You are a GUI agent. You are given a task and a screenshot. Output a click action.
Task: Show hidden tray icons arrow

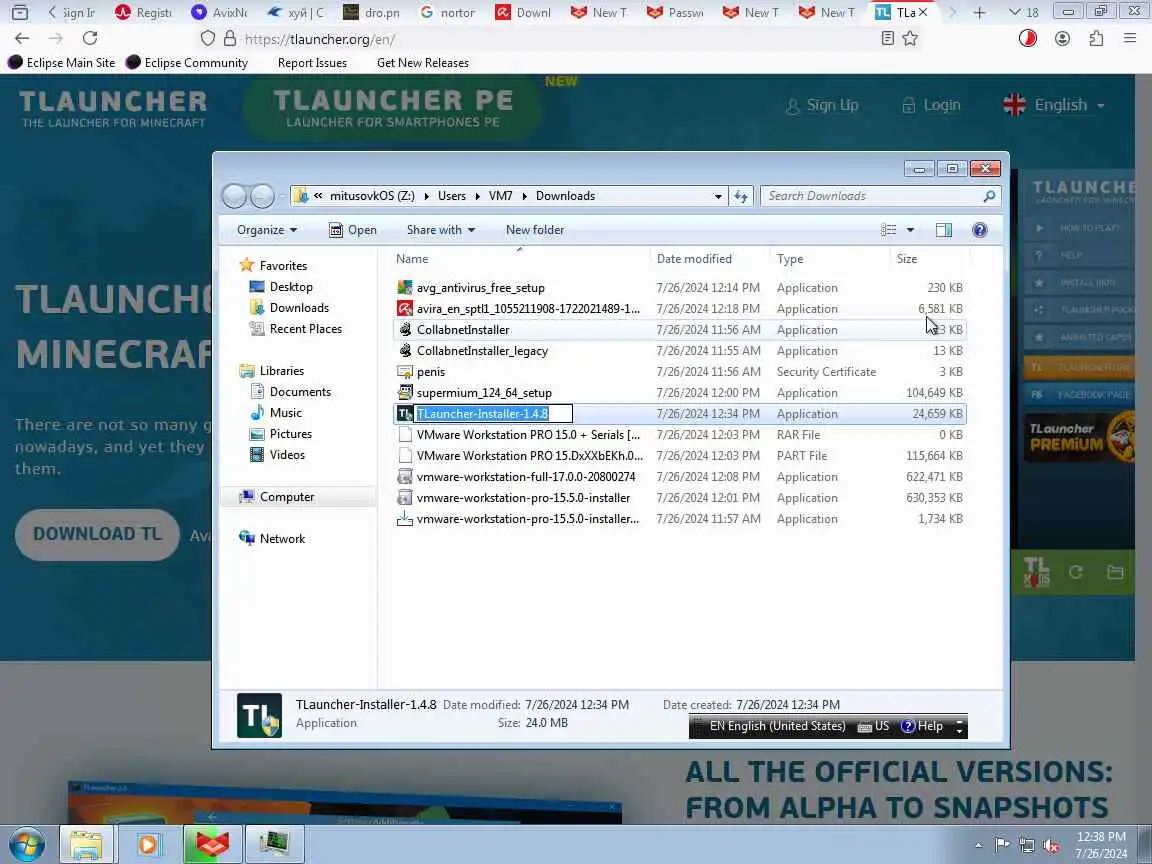(x=978, y=845)
